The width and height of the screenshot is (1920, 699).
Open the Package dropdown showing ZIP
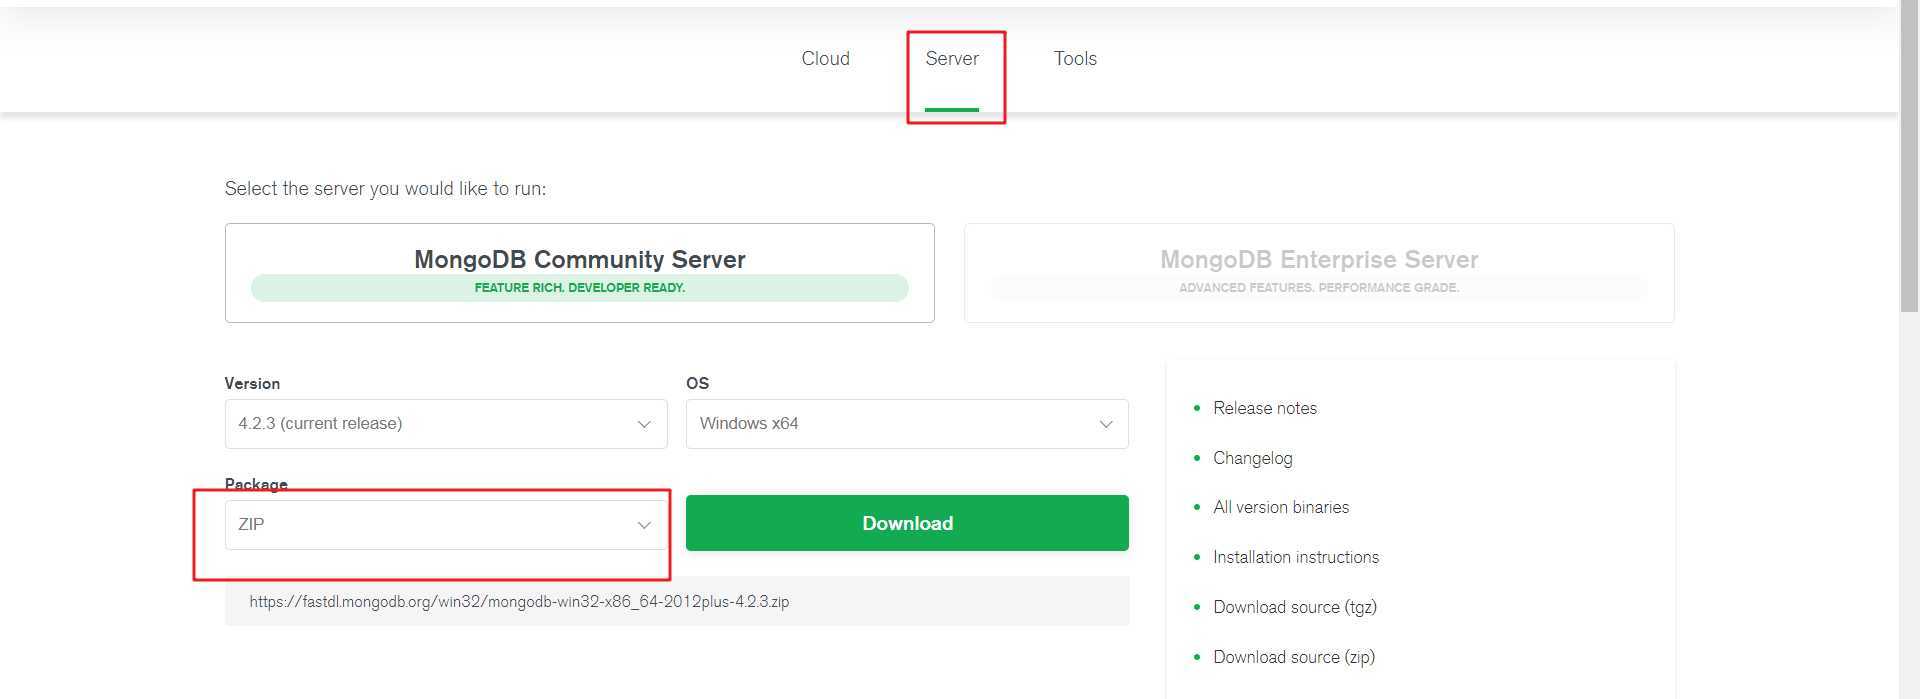pos(446,525)
